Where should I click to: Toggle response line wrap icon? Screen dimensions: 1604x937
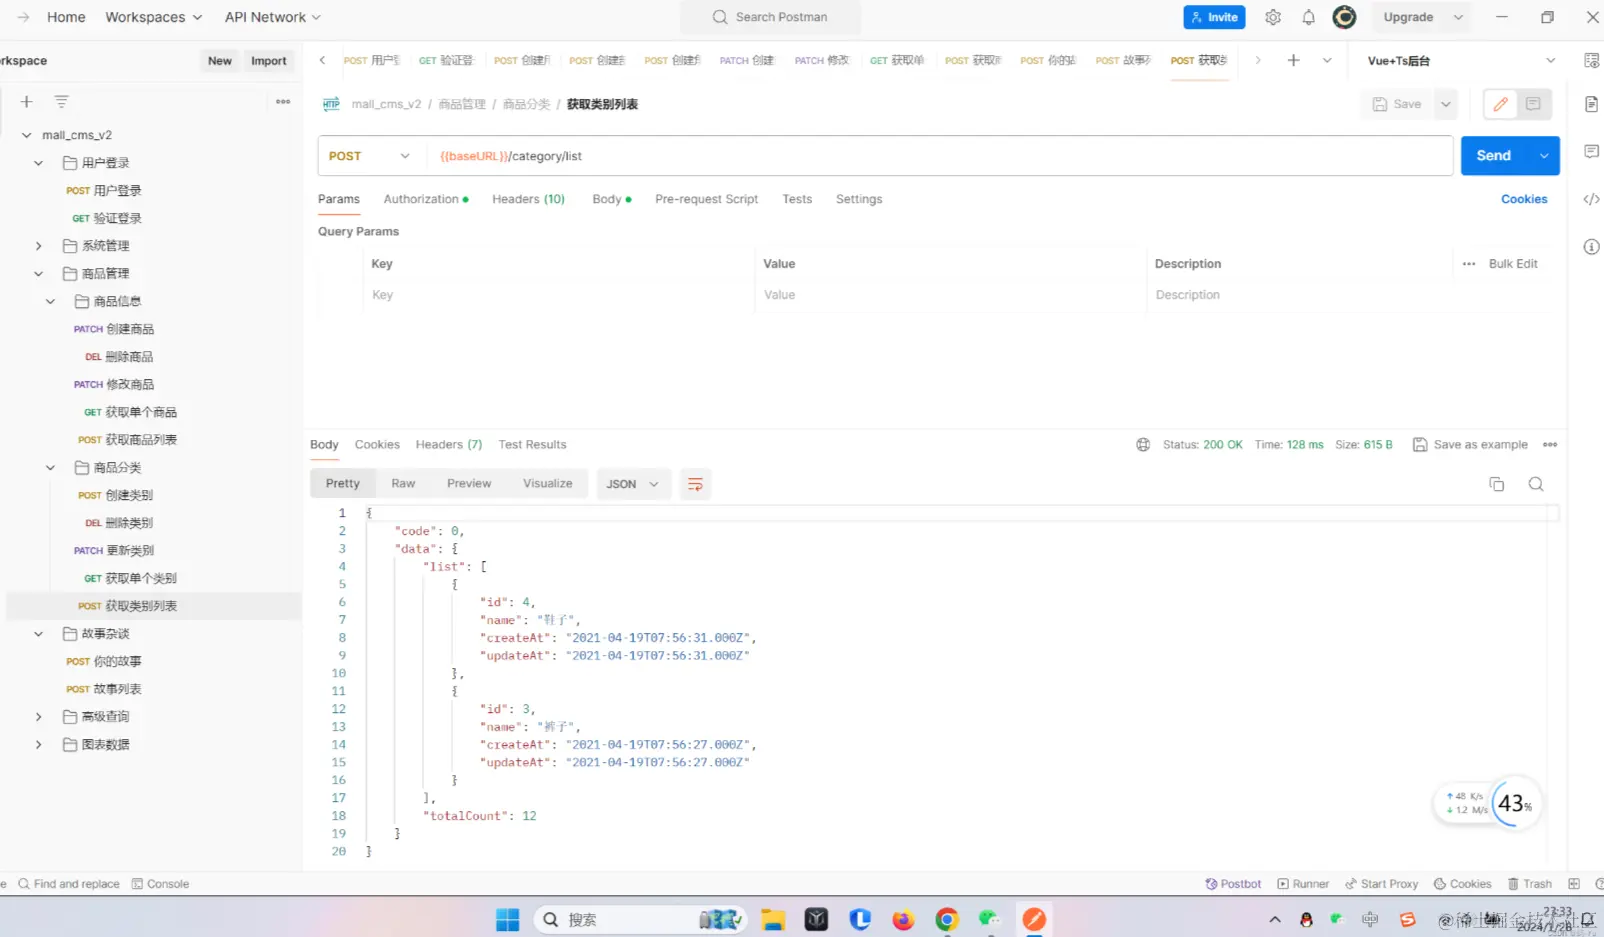pos(695,484)
